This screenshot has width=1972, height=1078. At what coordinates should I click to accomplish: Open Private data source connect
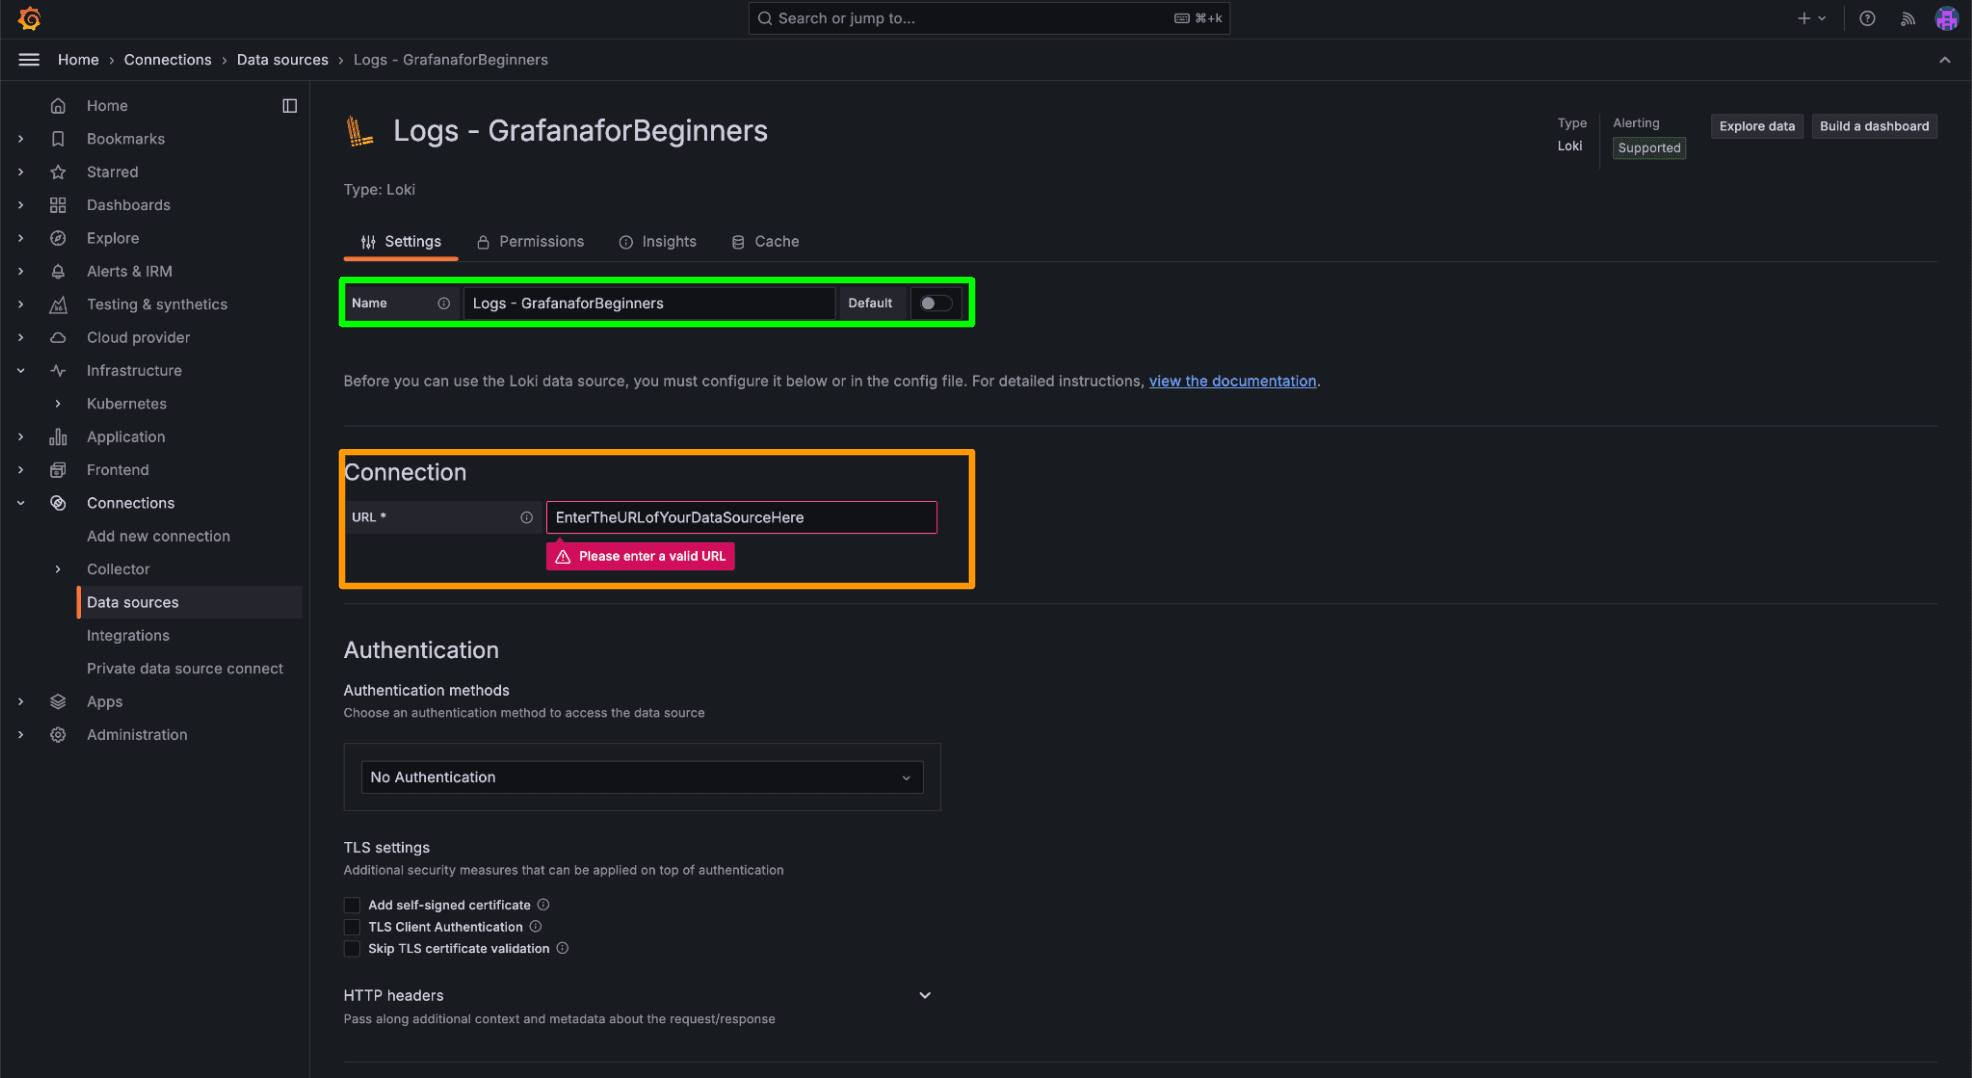[x=185, y=668]
